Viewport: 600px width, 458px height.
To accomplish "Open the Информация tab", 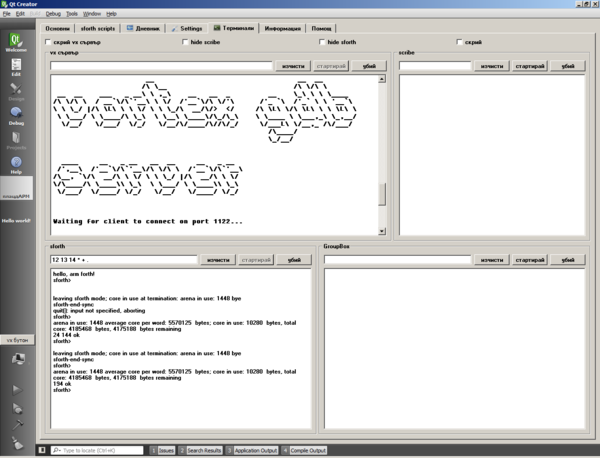I will tap(283, 28).
